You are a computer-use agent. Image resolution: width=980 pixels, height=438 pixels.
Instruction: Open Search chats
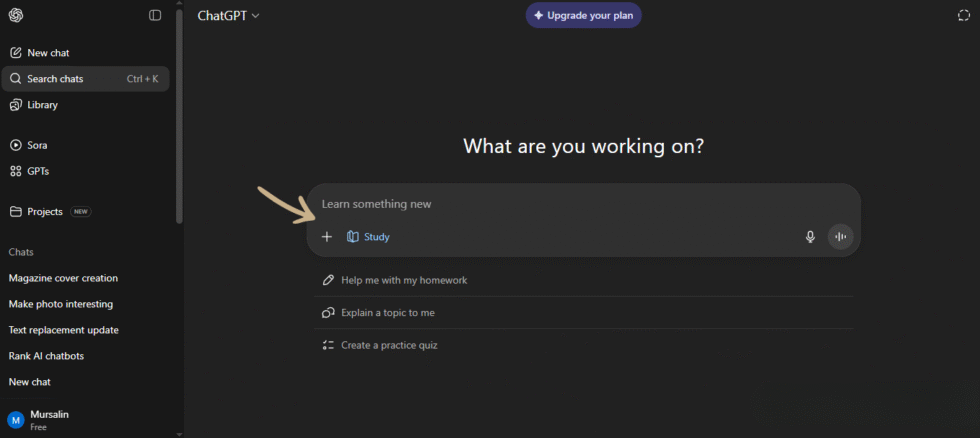tap(55, 79)
